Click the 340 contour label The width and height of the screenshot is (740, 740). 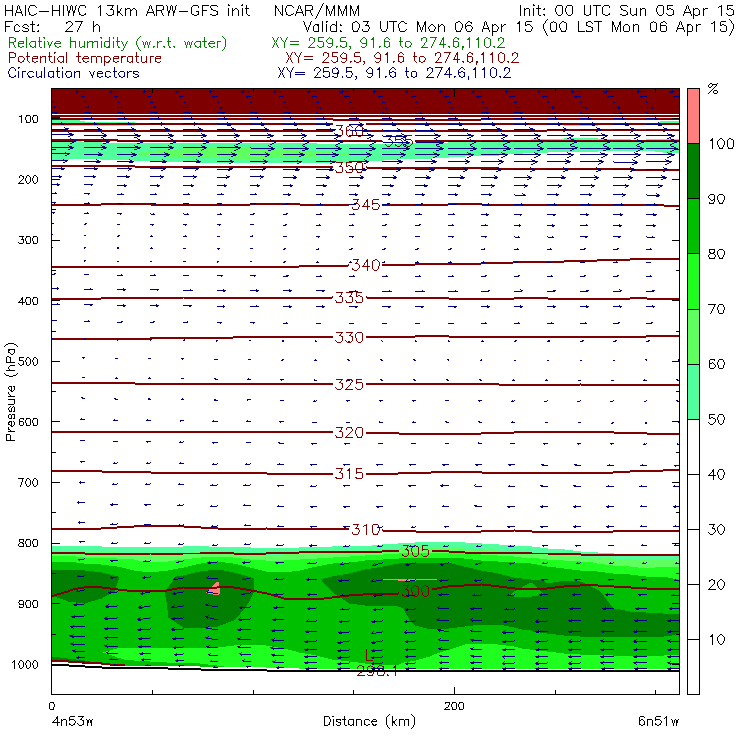(366, 265)
